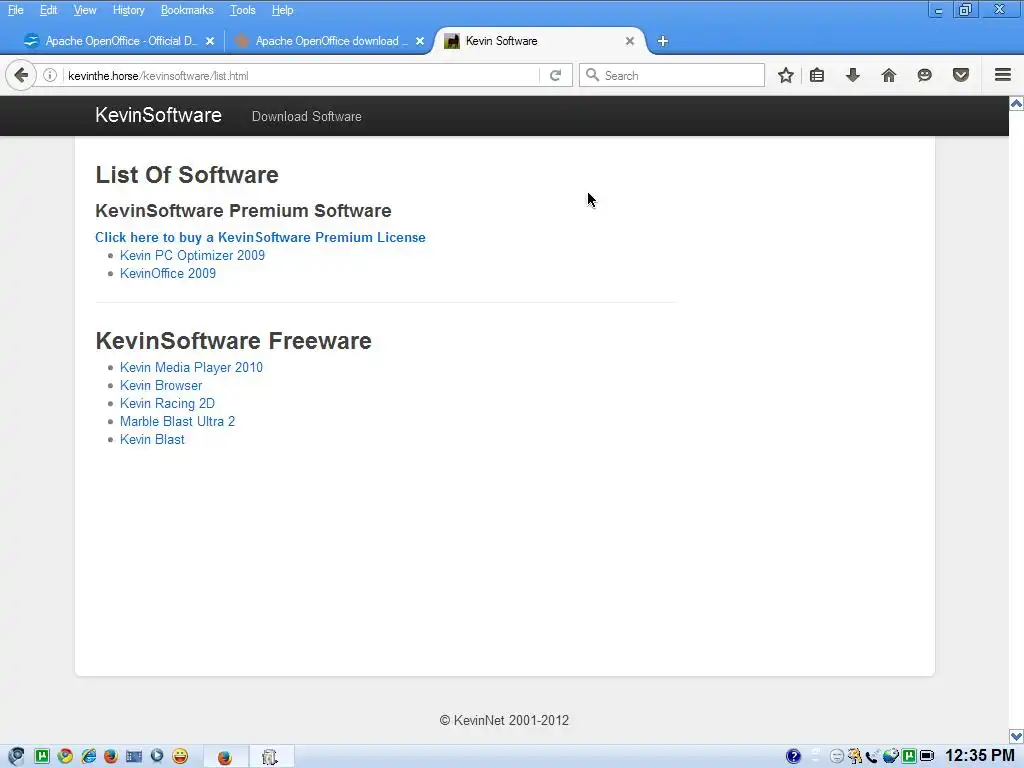Close the Apache OpenOffice - Official tab
1024x768 pixels.
pyautogui.click(x=210, y=40)
